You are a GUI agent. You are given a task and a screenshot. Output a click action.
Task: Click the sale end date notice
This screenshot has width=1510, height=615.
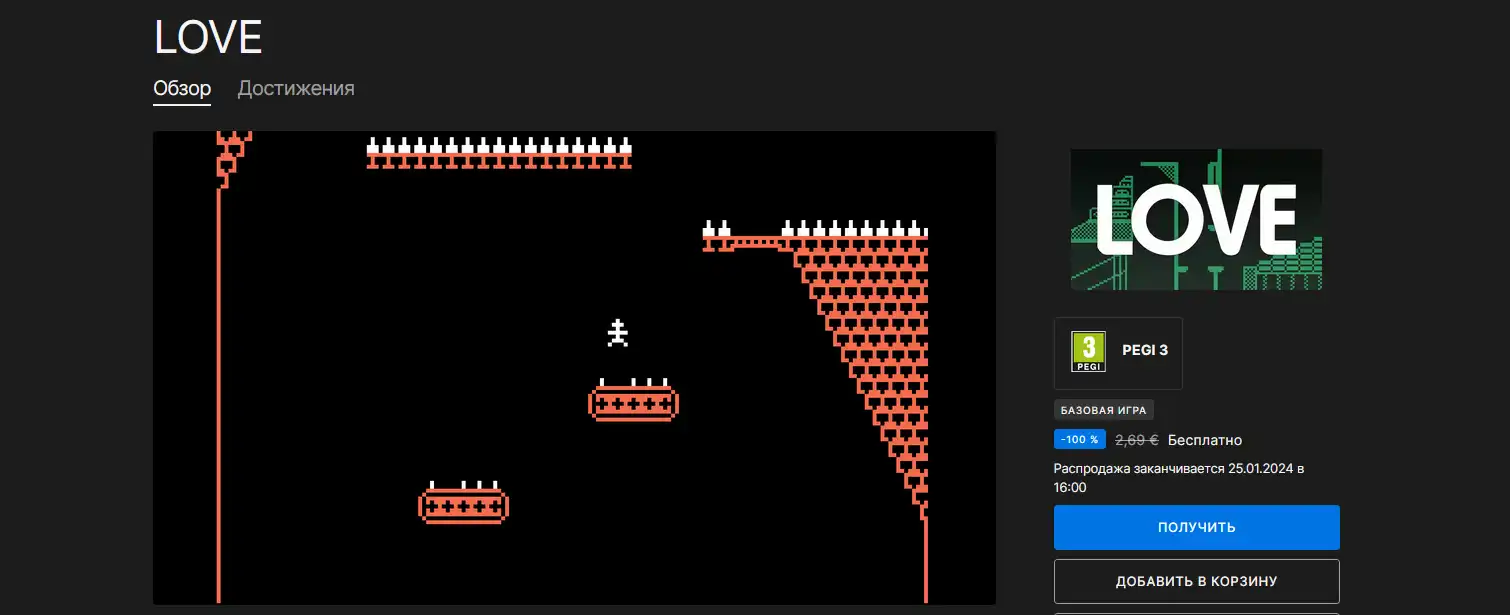1179,478
